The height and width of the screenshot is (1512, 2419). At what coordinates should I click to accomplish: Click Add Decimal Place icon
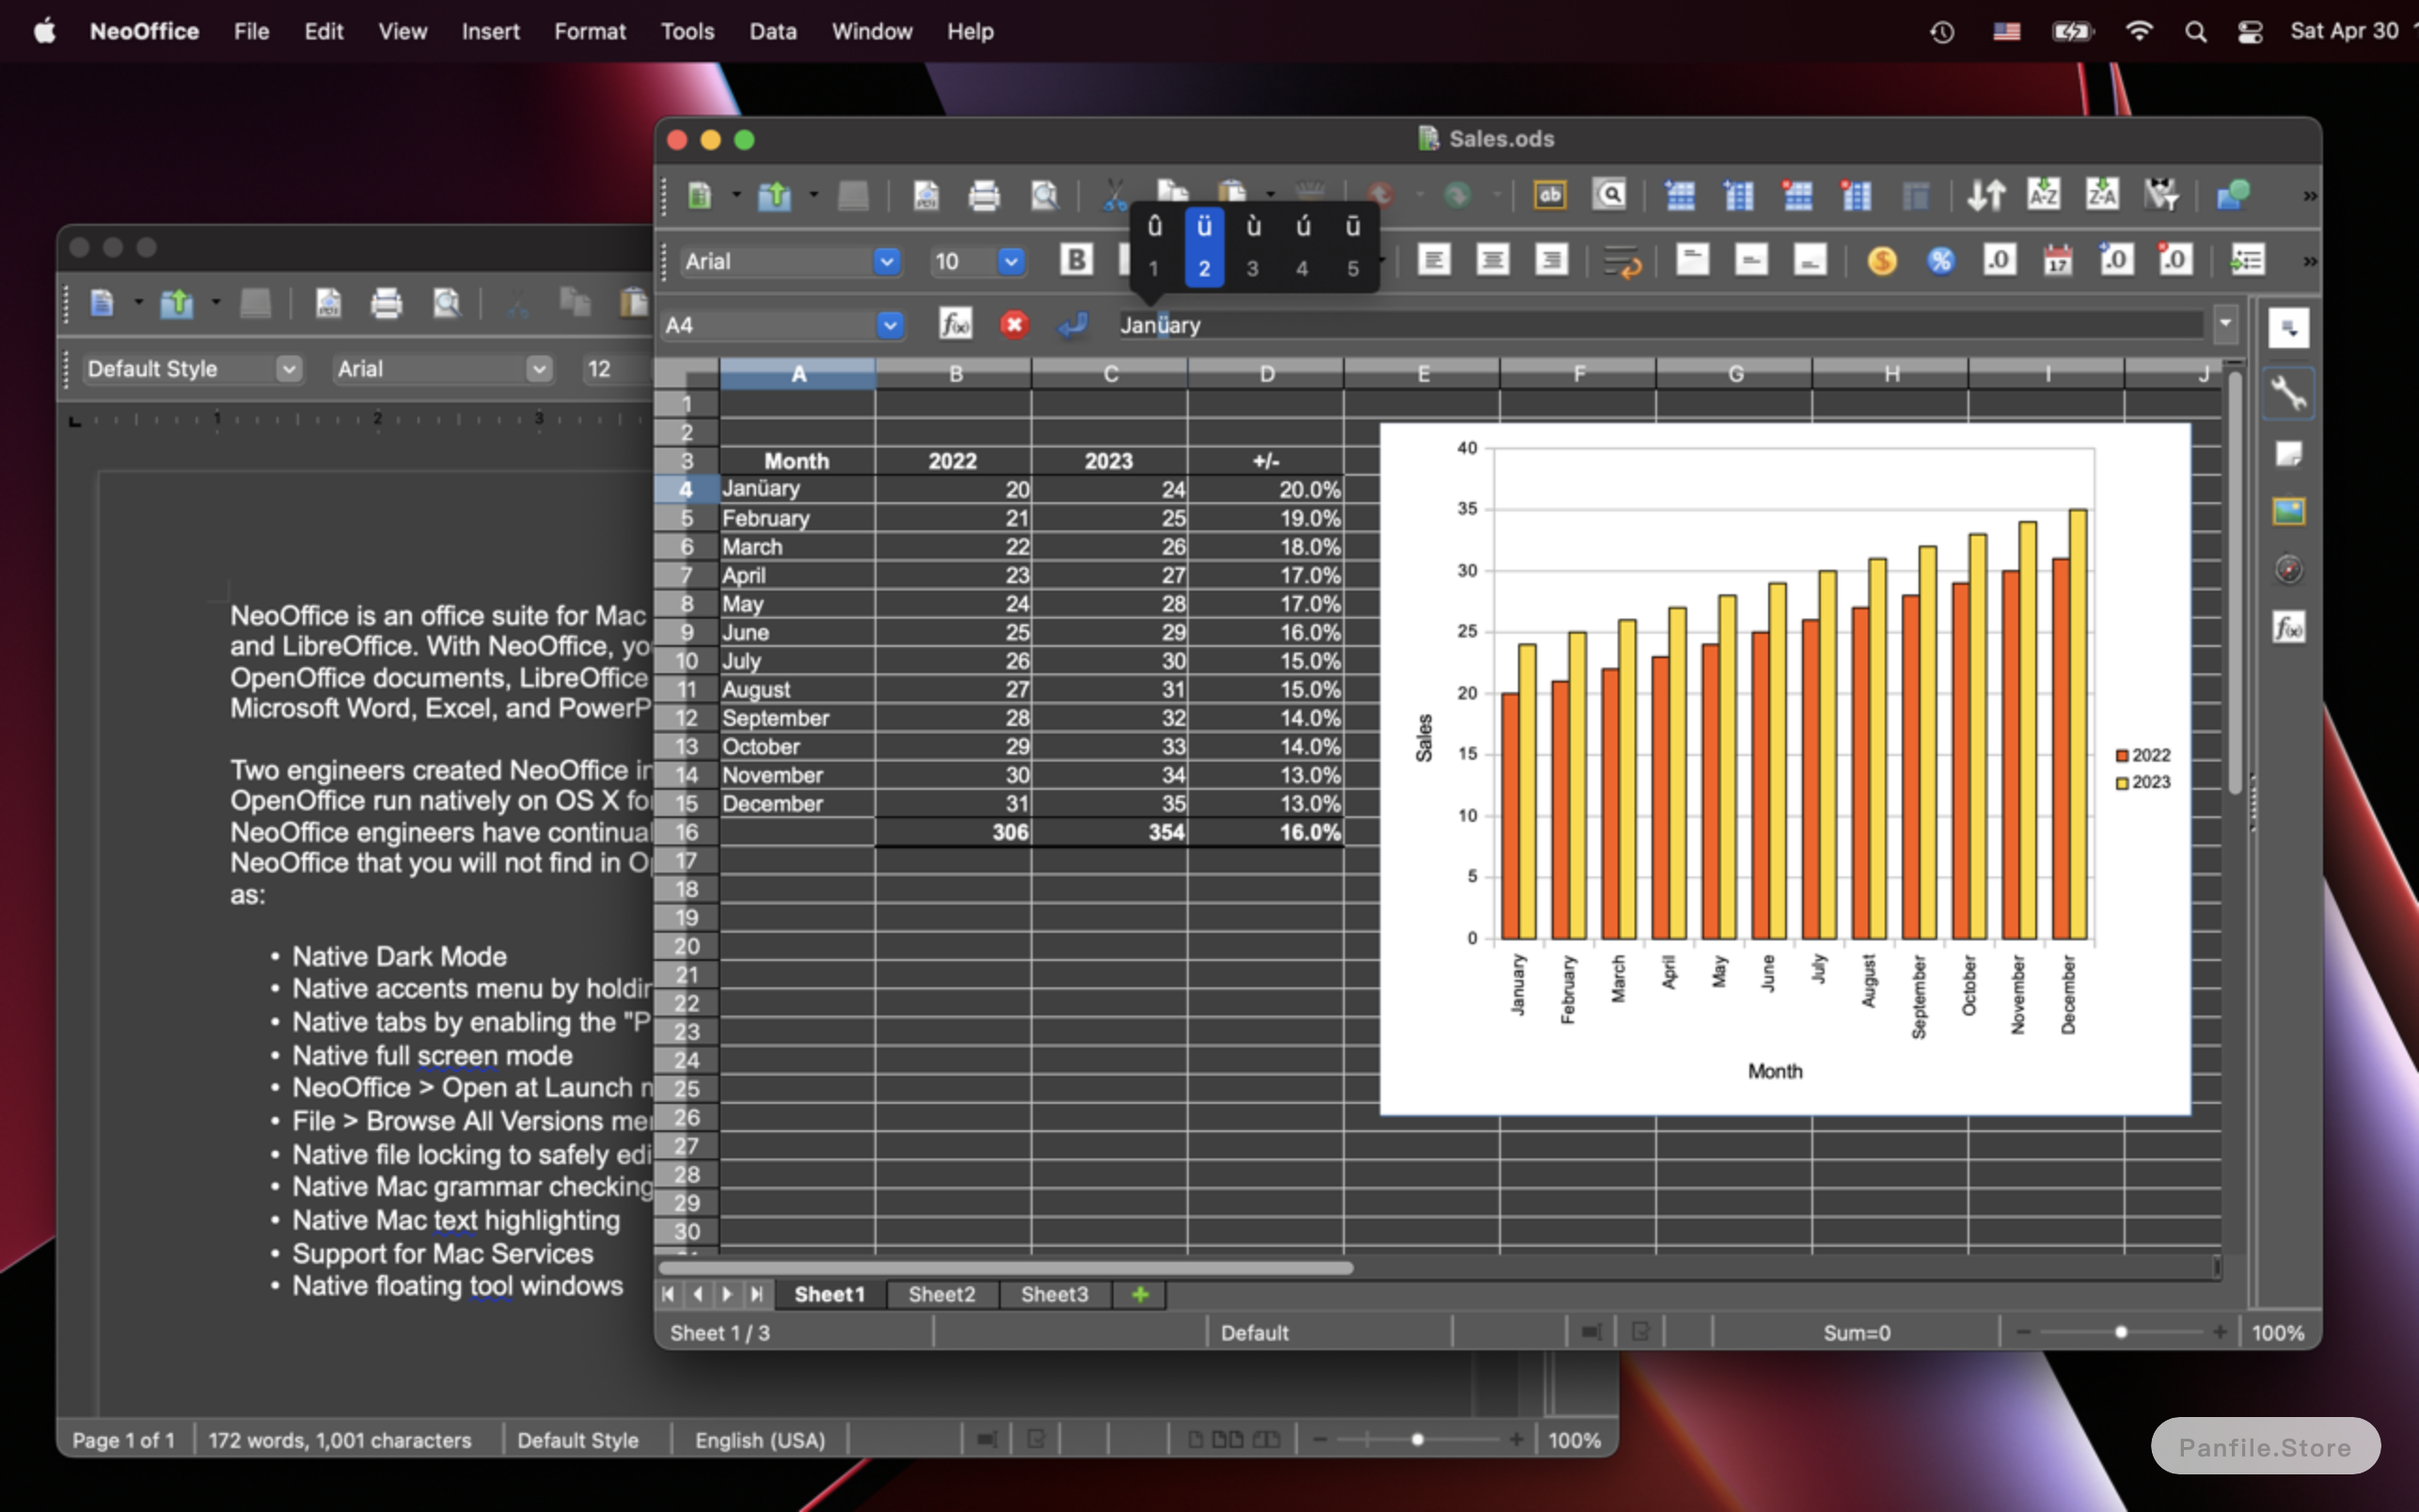2116,261
